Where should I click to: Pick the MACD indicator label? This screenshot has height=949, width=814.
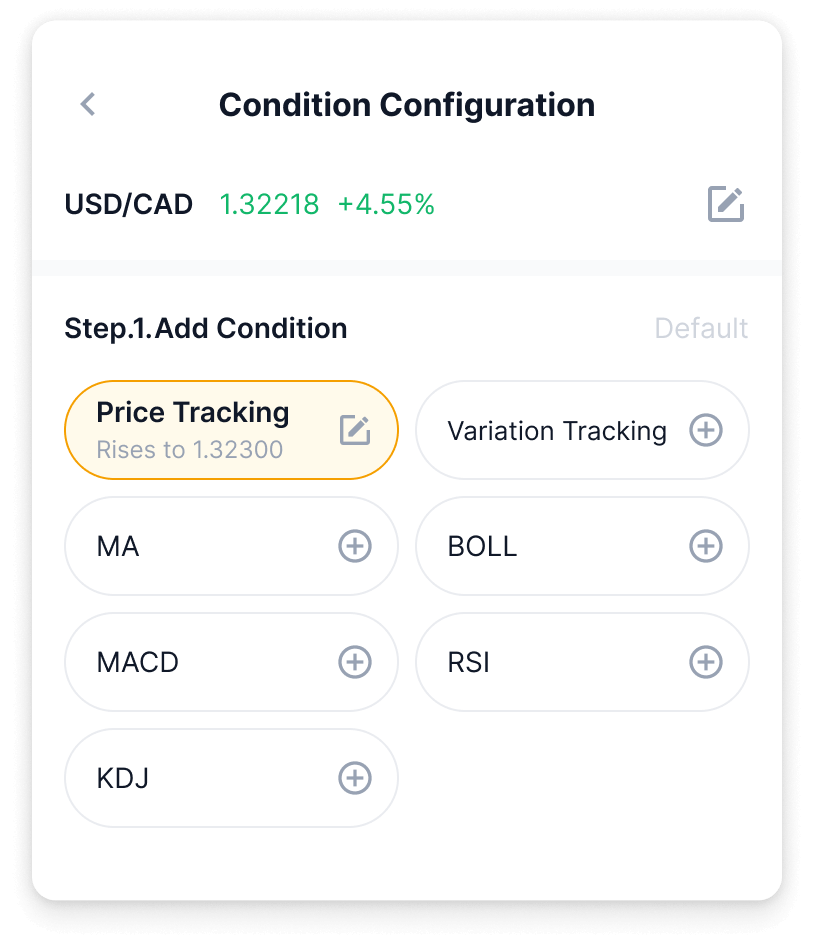pos(138,663)
